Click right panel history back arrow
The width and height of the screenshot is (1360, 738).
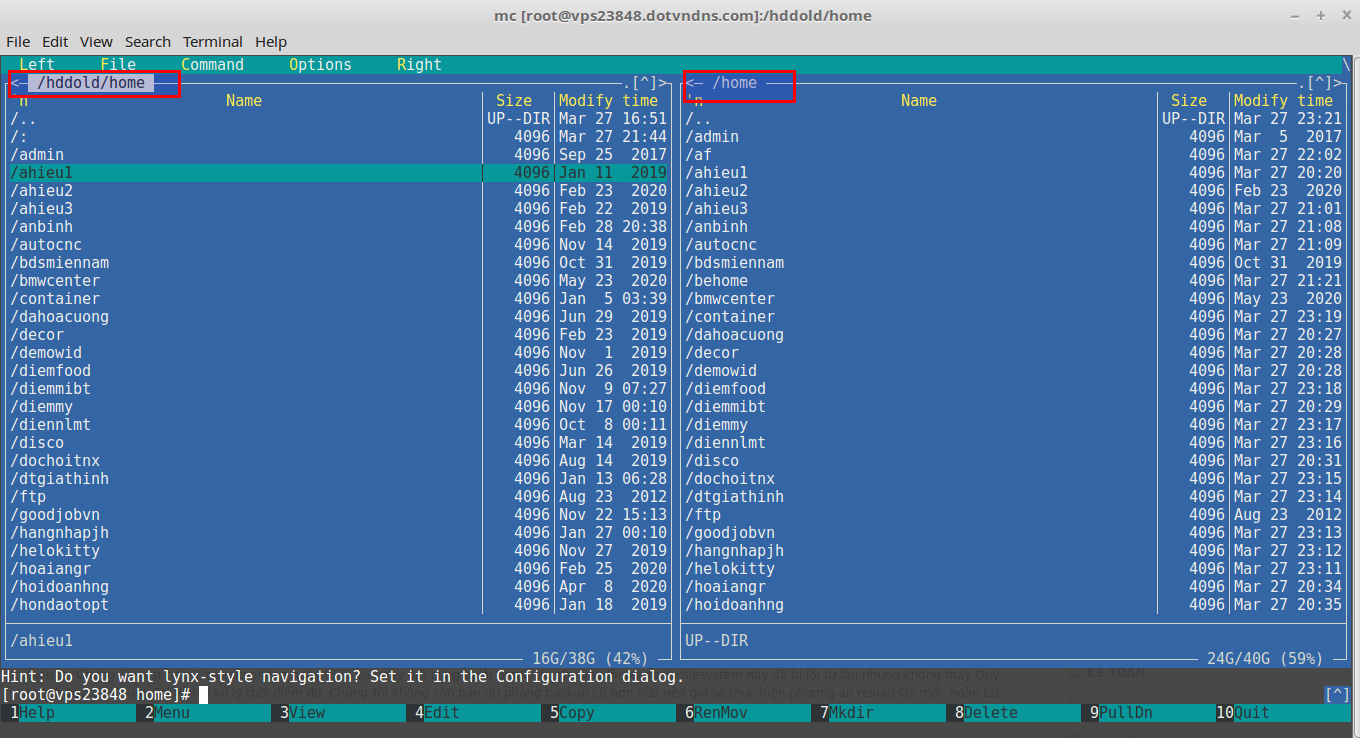point(690,83)
